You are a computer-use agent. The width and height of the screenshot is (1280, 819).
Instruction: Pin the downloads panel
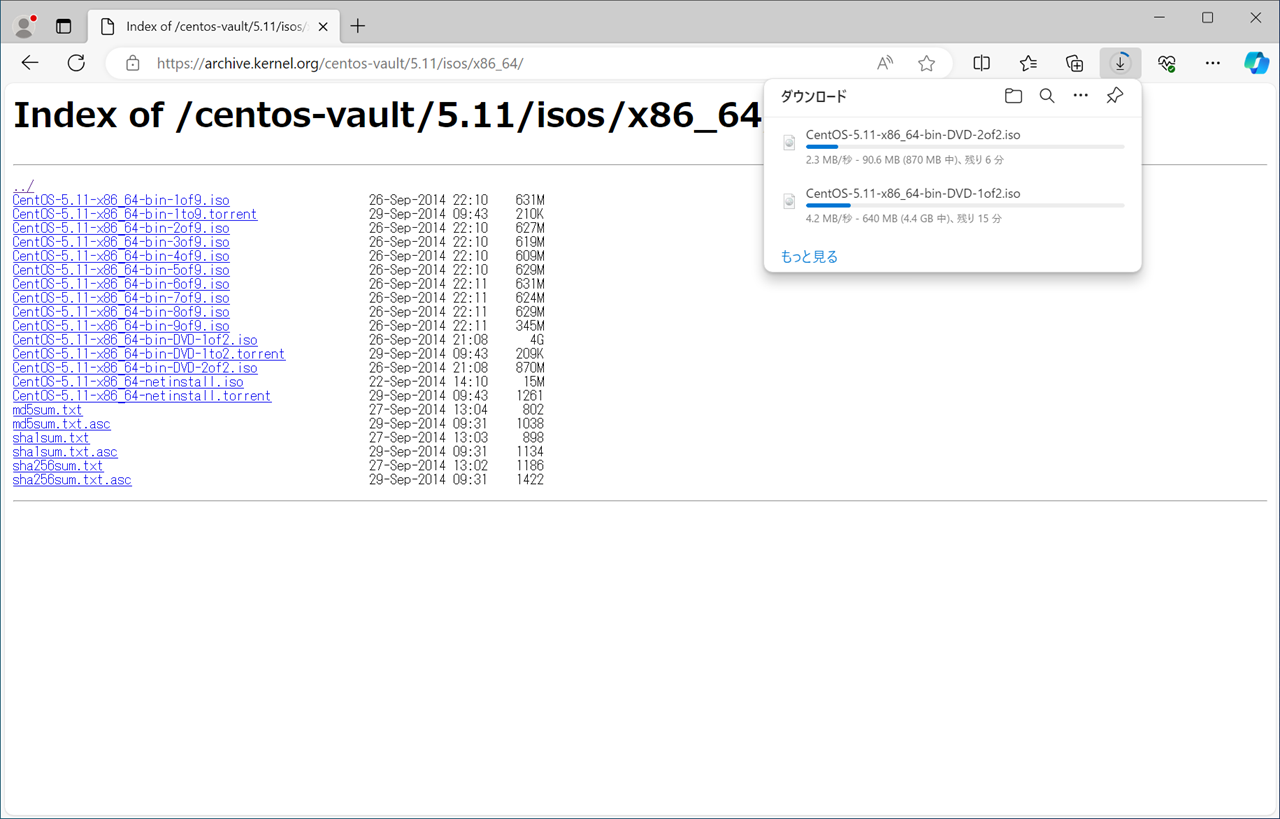tap(1114, 96)
